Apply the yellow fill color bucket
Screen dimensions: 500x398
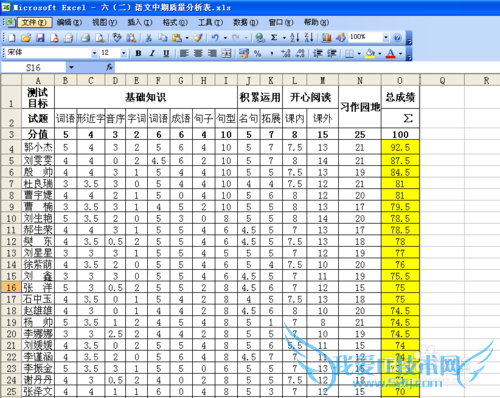pyautogui.click(x=370, y=53)
